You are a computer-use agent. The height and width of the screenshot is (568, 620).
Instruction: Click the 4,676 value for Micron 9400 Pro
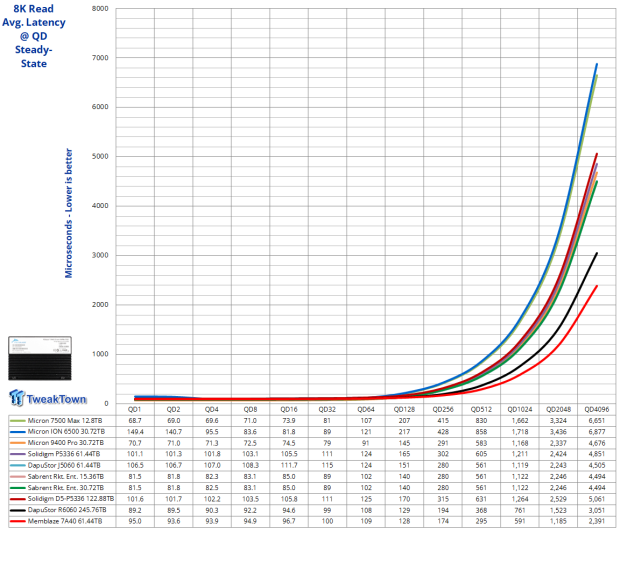click(x=597, y=443)
